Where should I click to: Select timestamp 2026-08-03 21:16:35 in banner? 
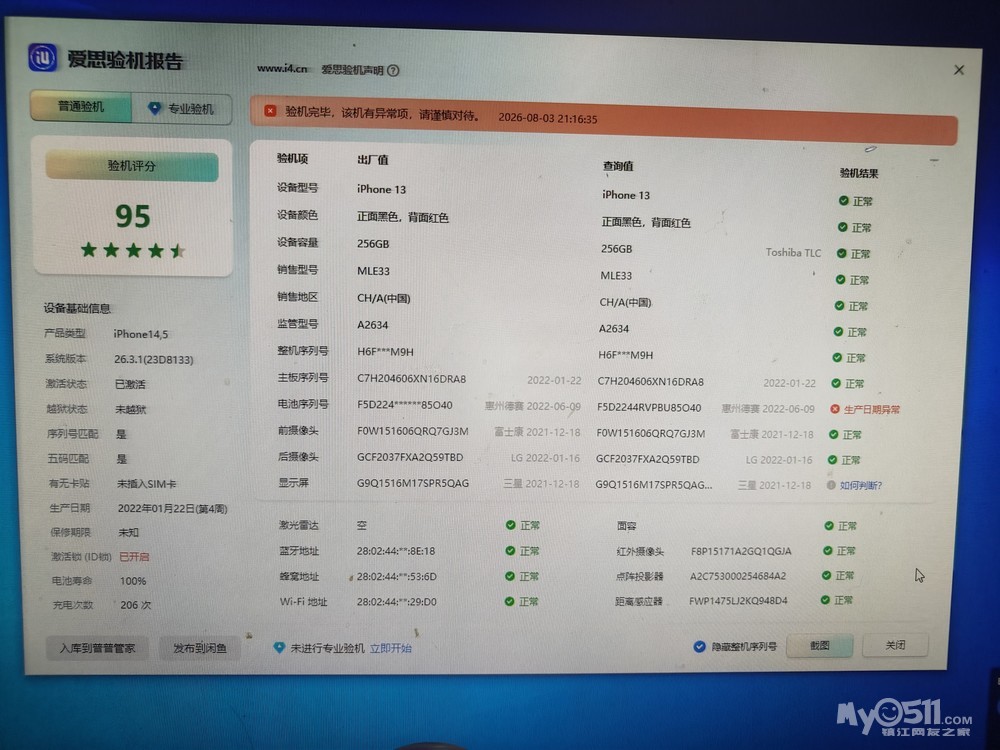pos(547,118)
